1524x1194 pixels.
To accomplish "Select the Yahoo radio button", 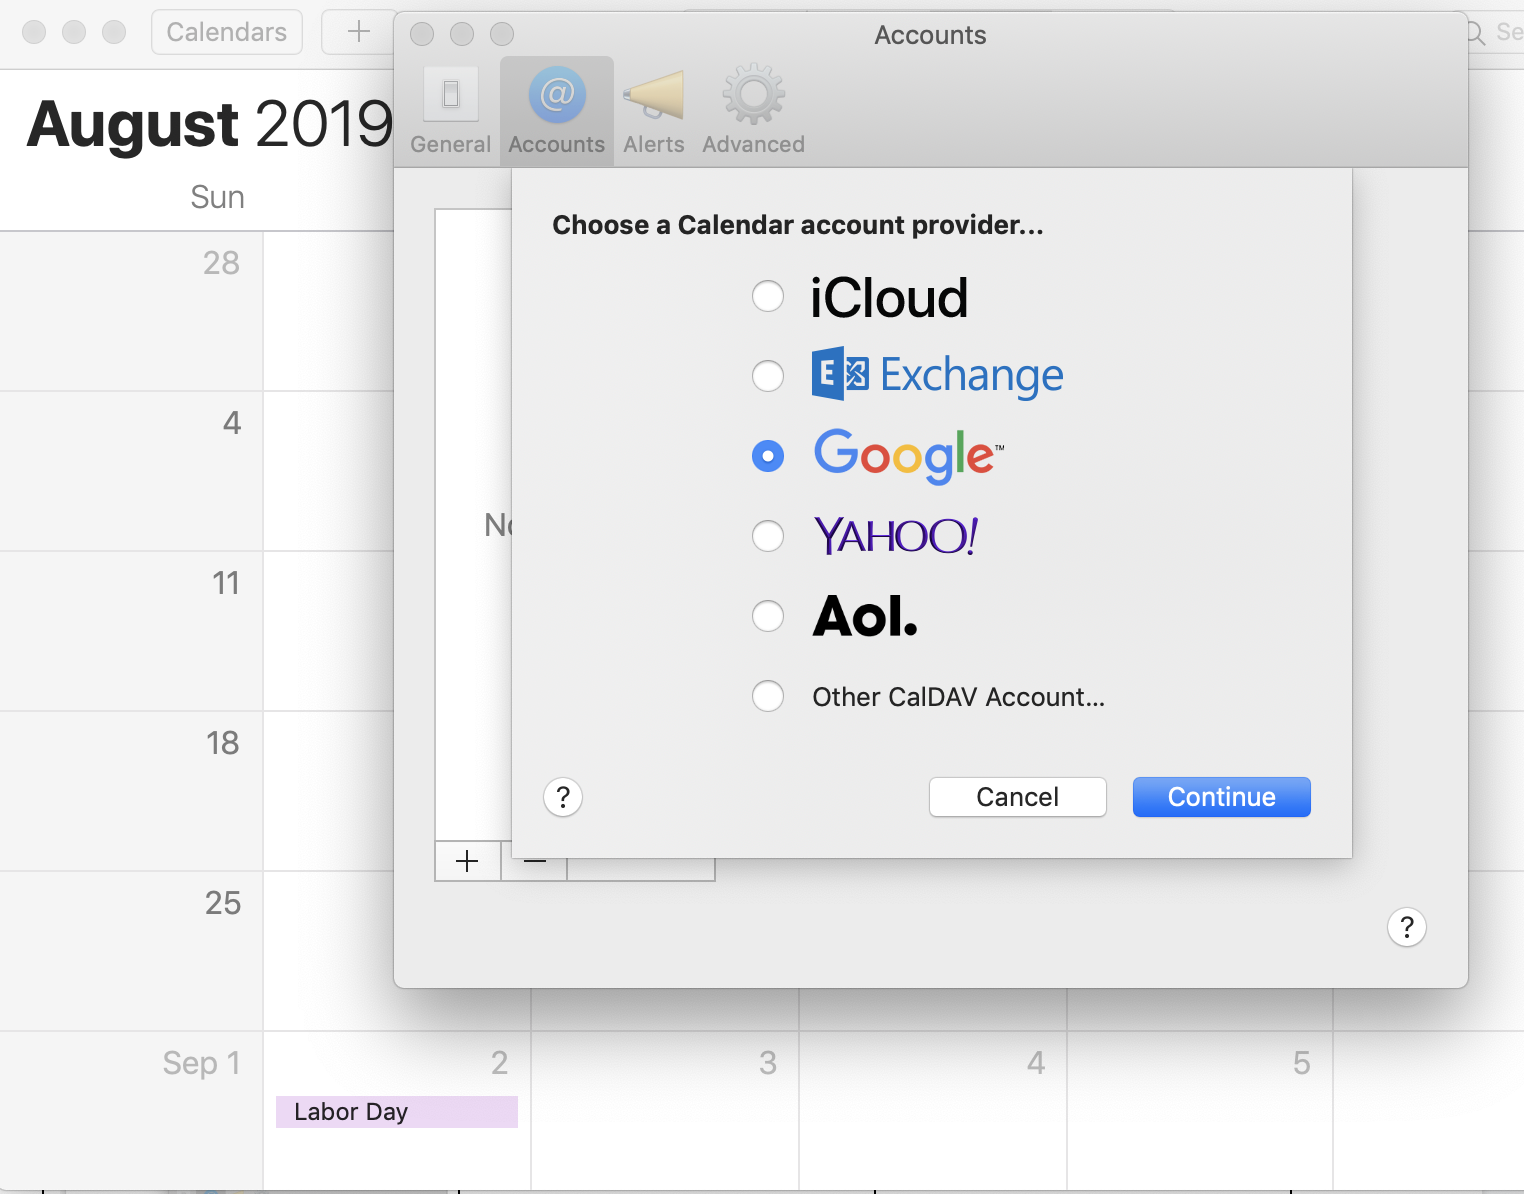I will coord(768,536).
